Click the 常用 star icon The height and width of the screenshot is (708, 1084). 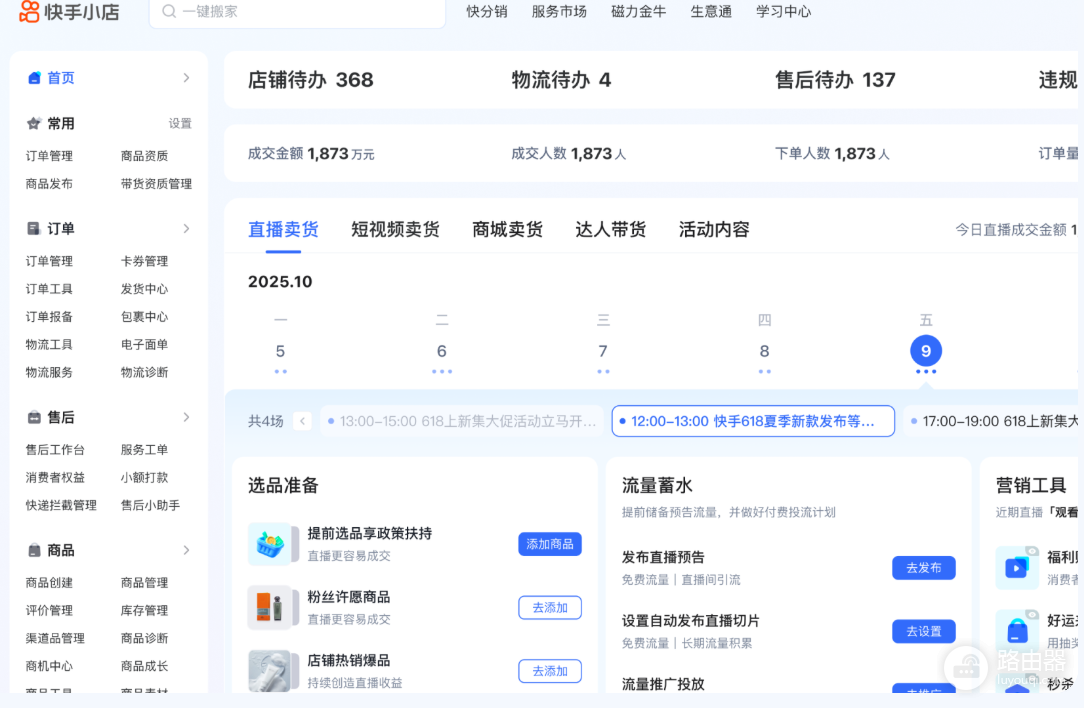[34, 124]
